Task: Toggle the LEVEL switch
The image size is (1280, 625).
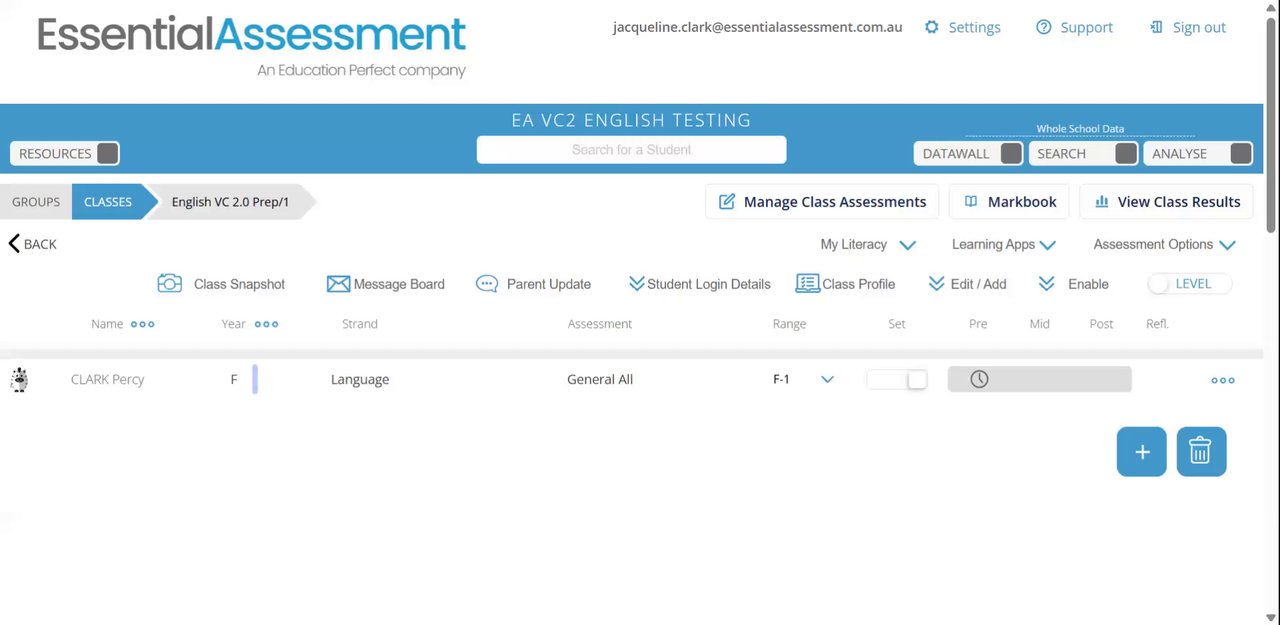Action: tap(1160, 284)
